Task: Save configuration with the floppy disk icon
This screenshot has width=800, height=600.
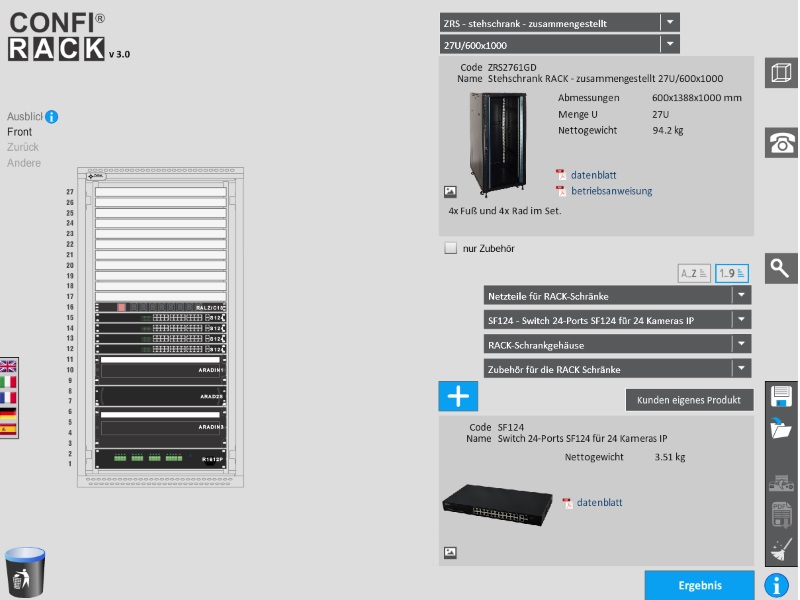Action: 781,396
